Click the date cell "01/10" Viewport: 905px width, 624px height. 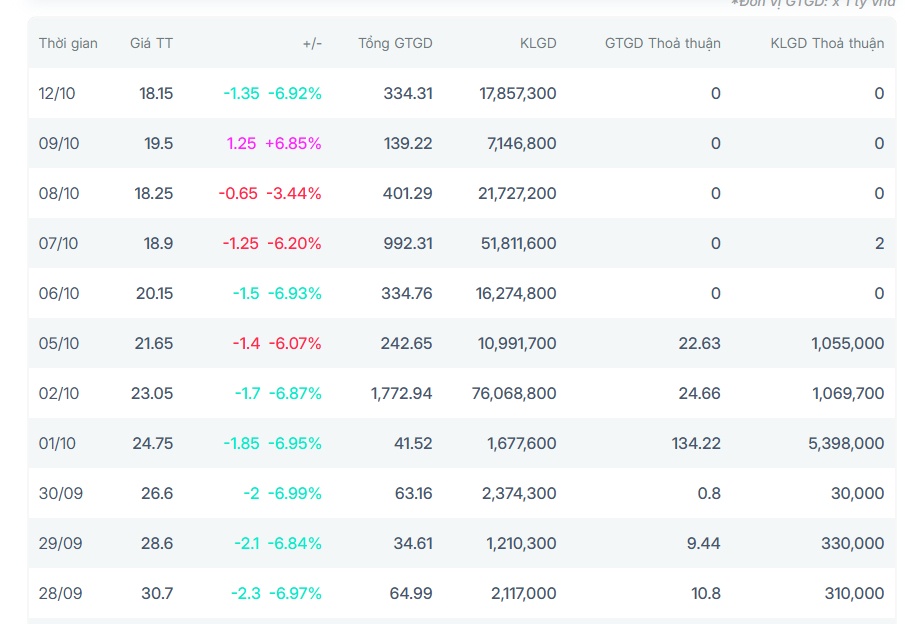click(x=57, y=443)
